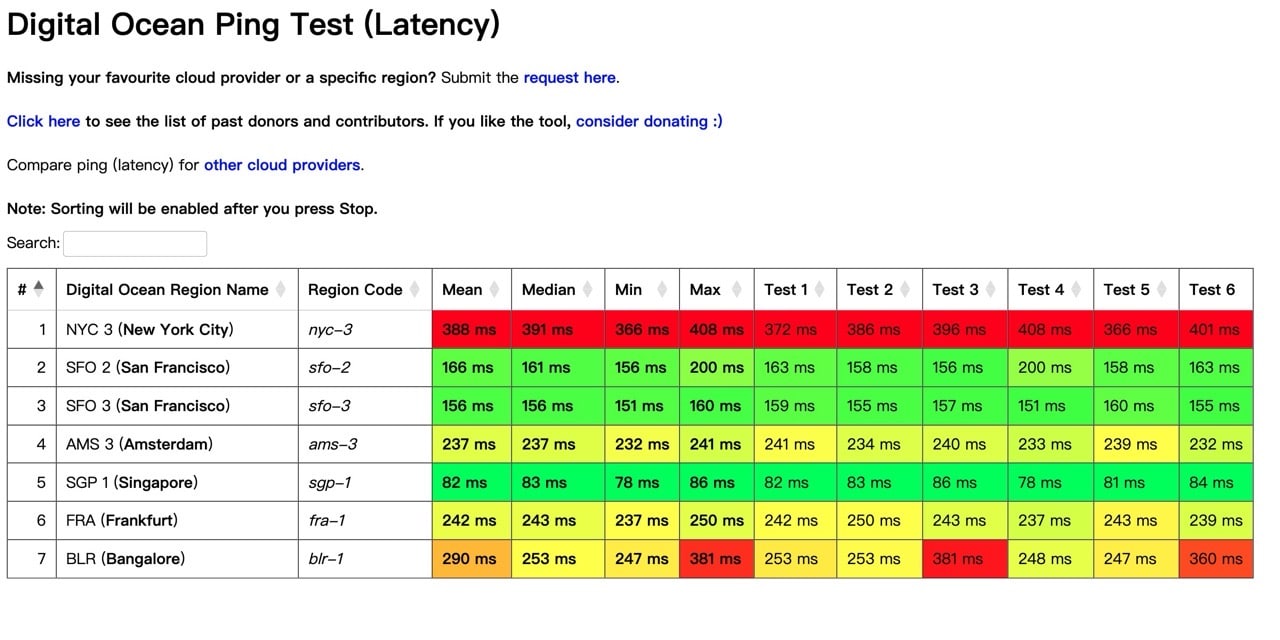Sort table by Test 5 column
Image resolution: width=1280 pixels, height=640 pixels.
pos(1136,289)
